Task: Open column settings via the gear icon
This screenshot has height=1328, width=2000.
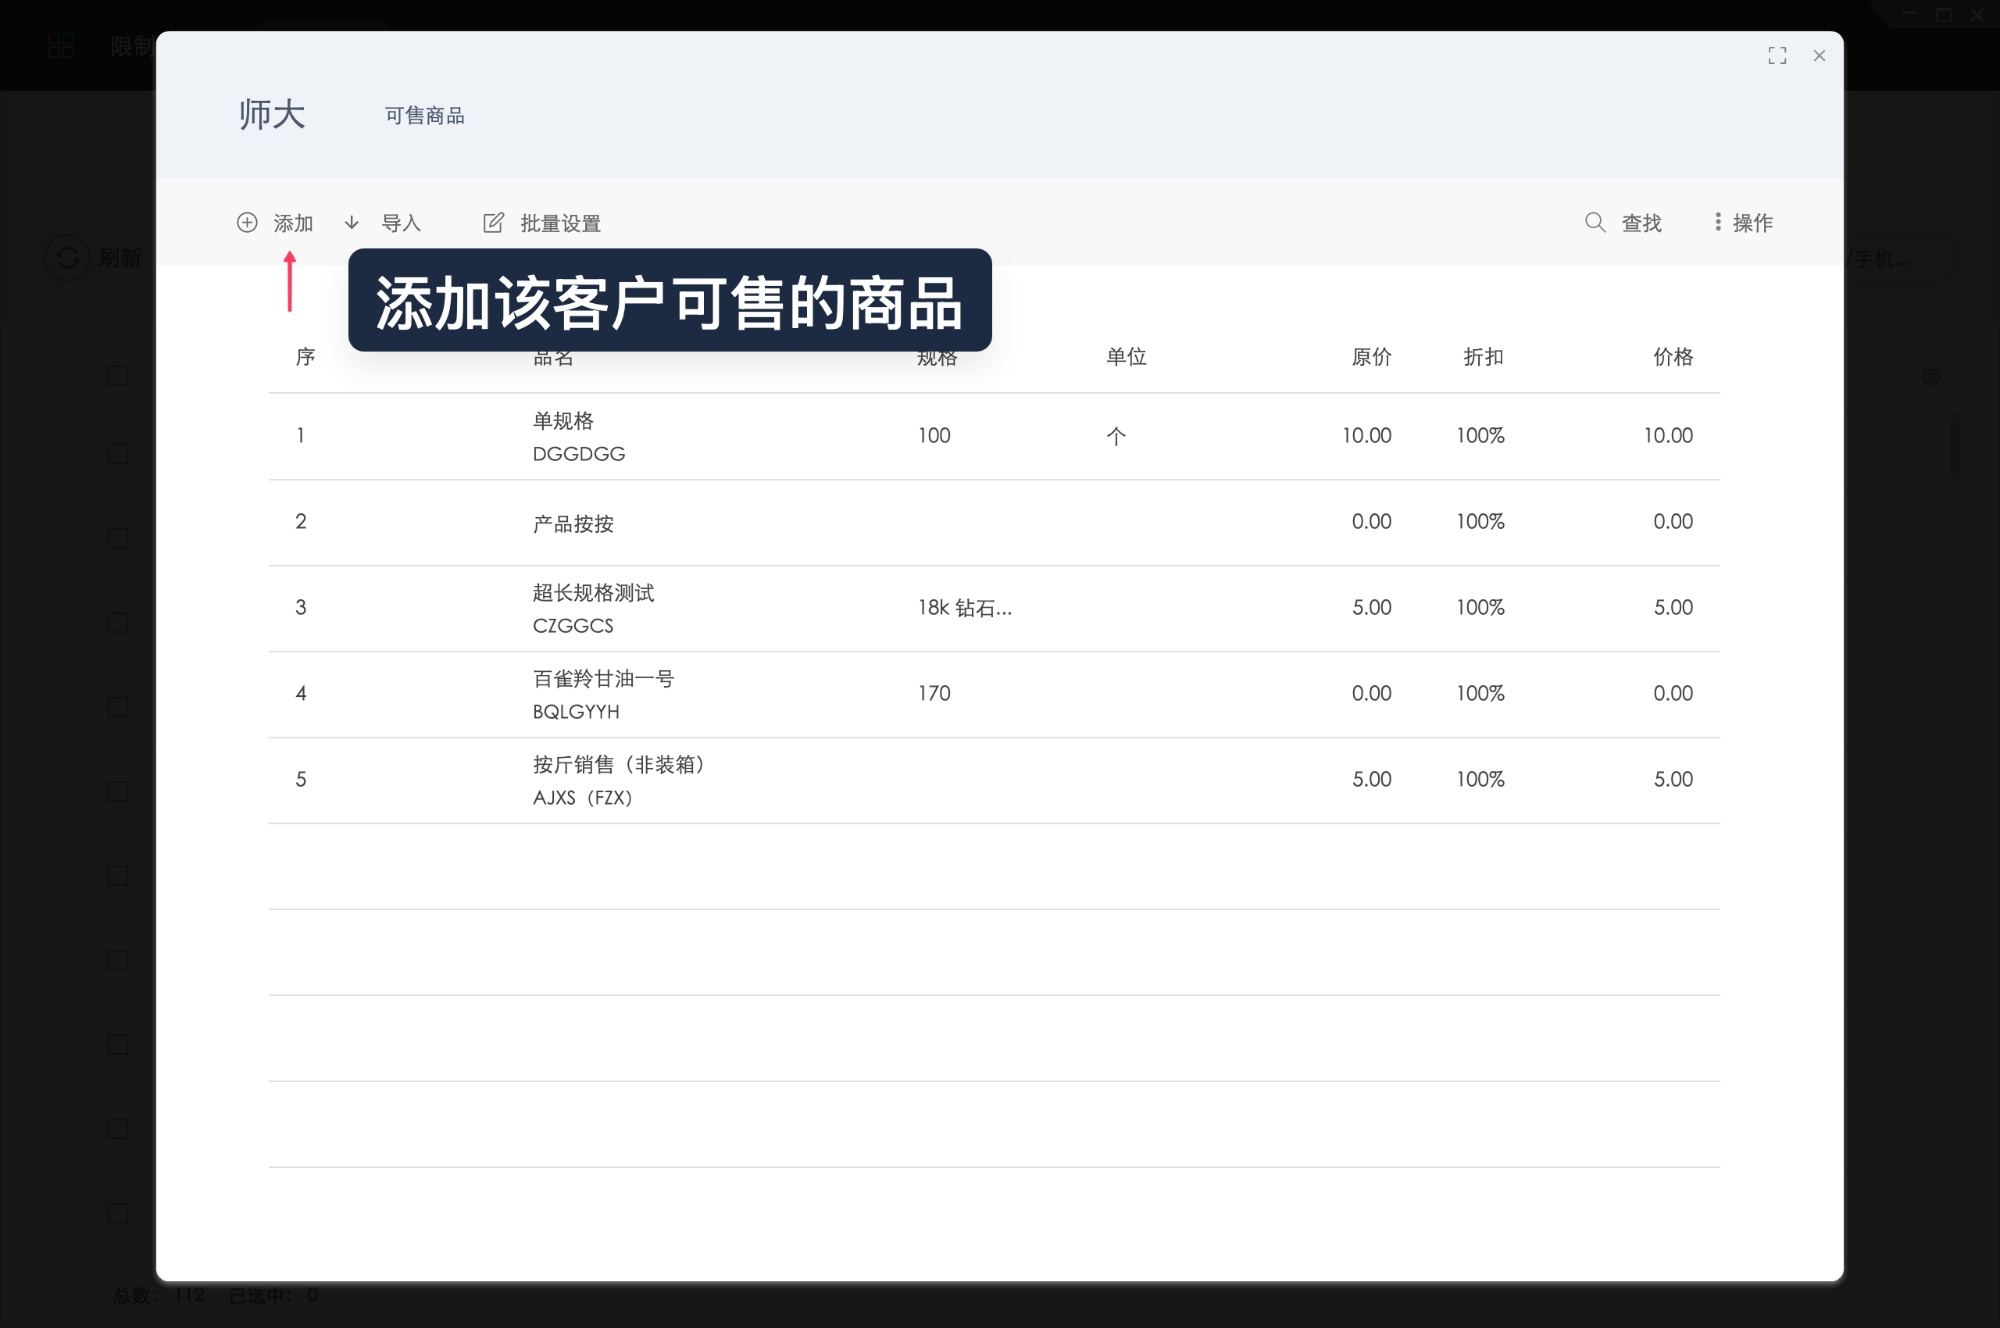Action: click(1932, 375)
